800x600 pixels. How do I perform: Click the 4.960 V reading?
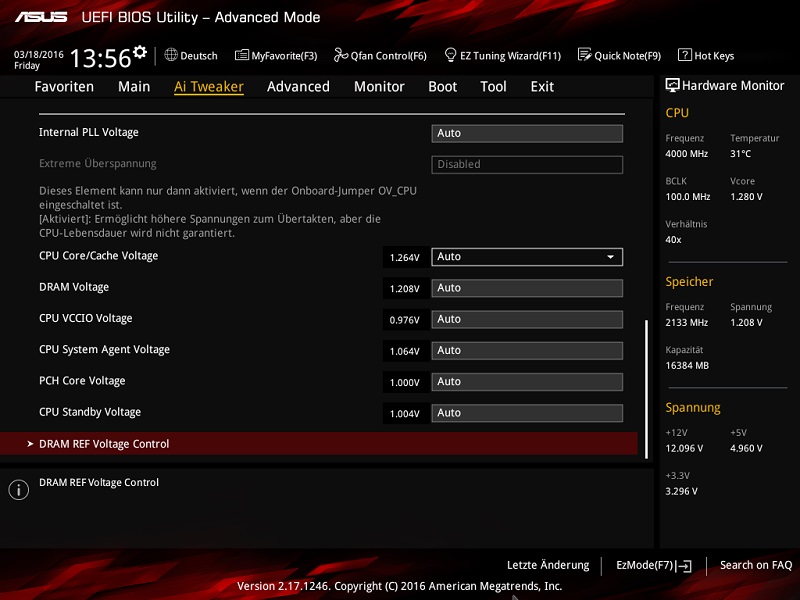746,448
